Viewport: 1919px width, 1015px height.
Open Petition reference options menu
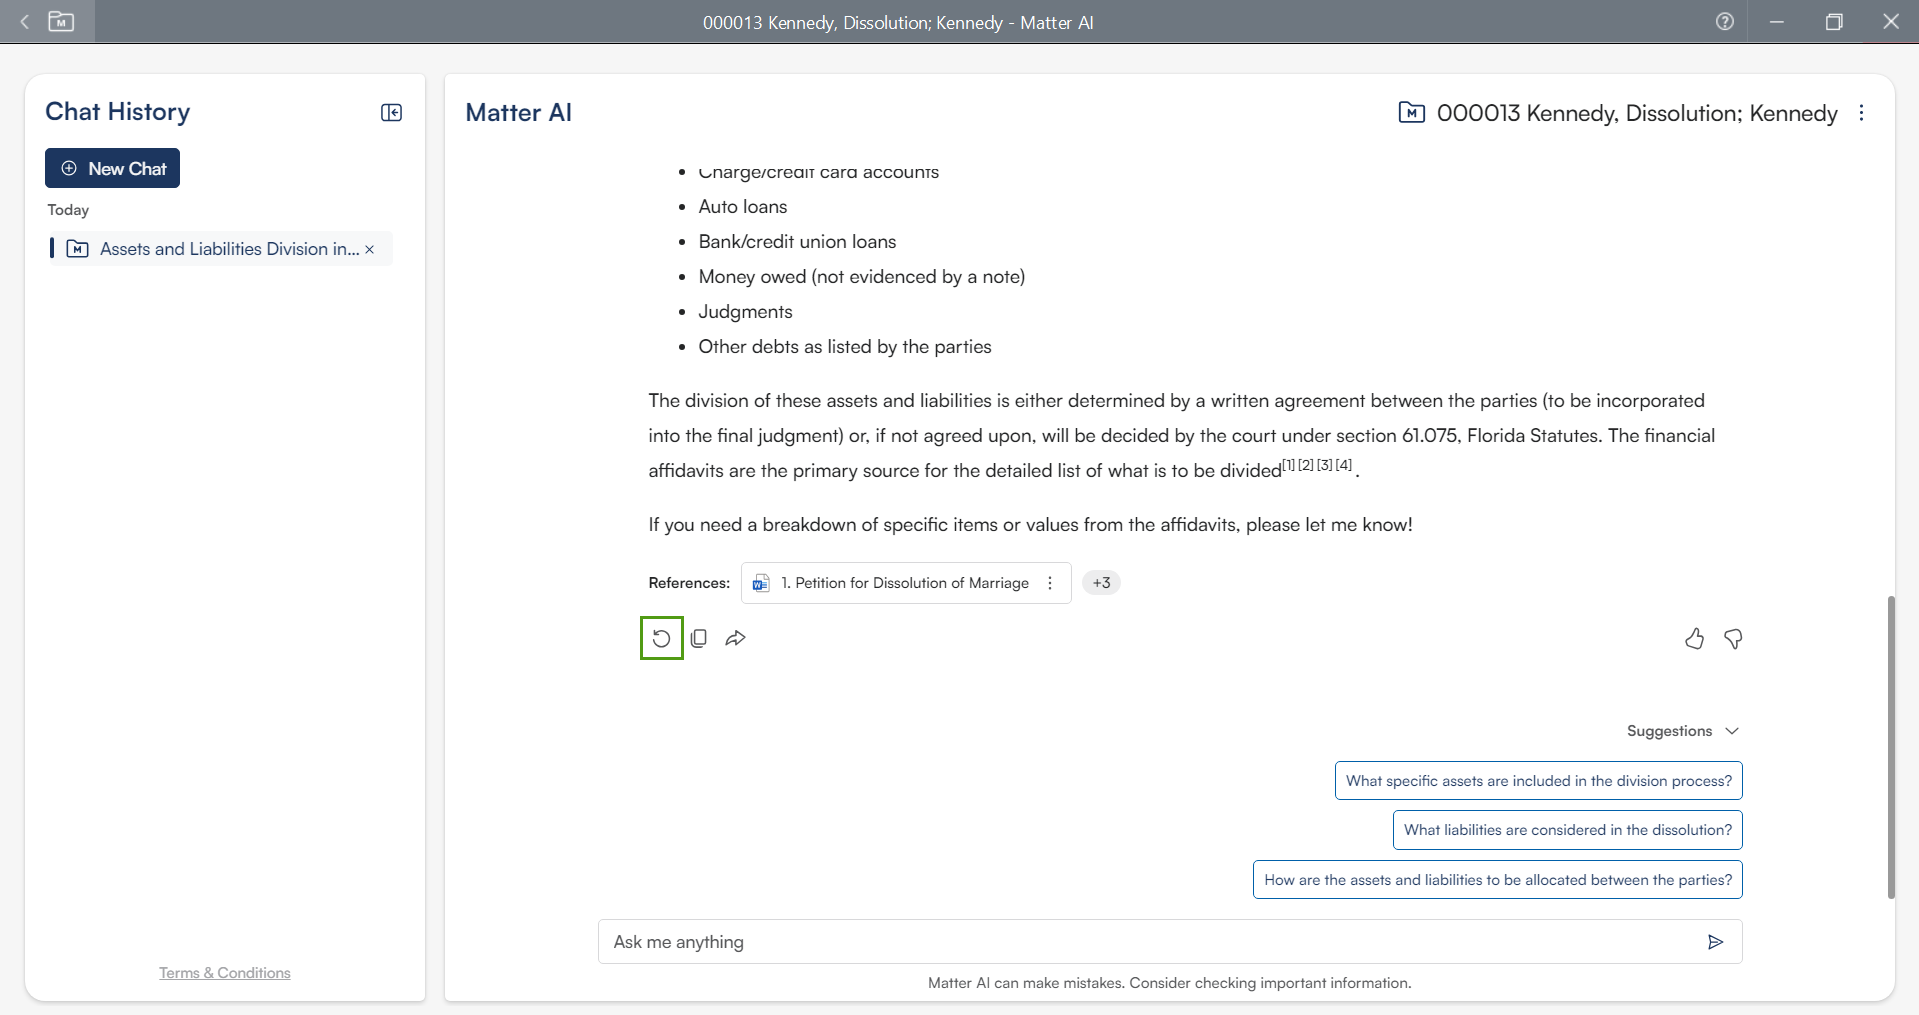coord(1050,583)
